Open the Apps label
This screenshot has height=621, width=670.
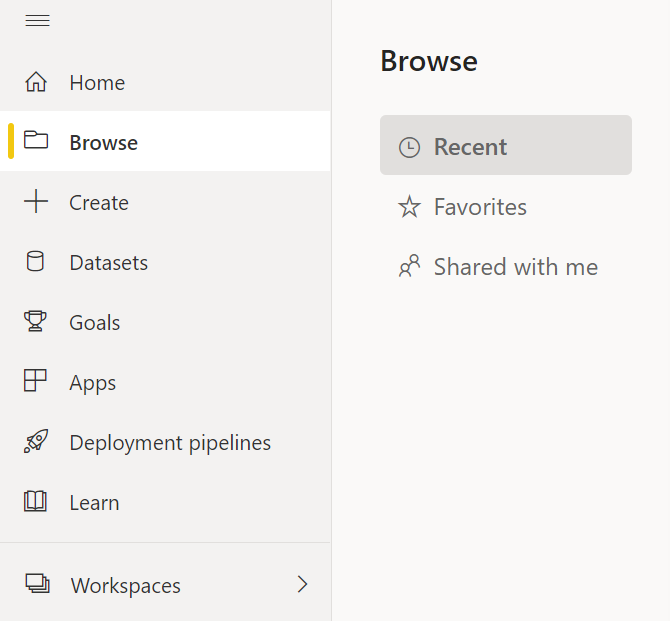(x=93, y=383)
